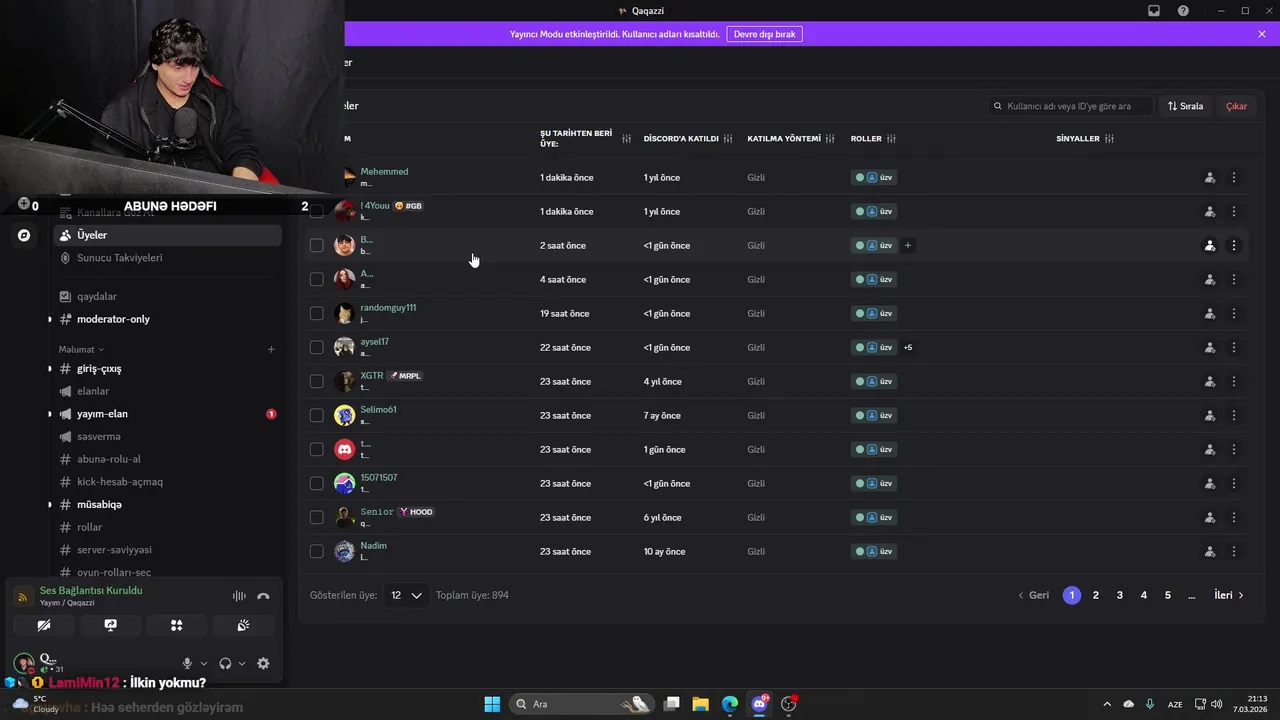Go to page 5 of members
1280x720 pixels.
(x=1168, y=595)
